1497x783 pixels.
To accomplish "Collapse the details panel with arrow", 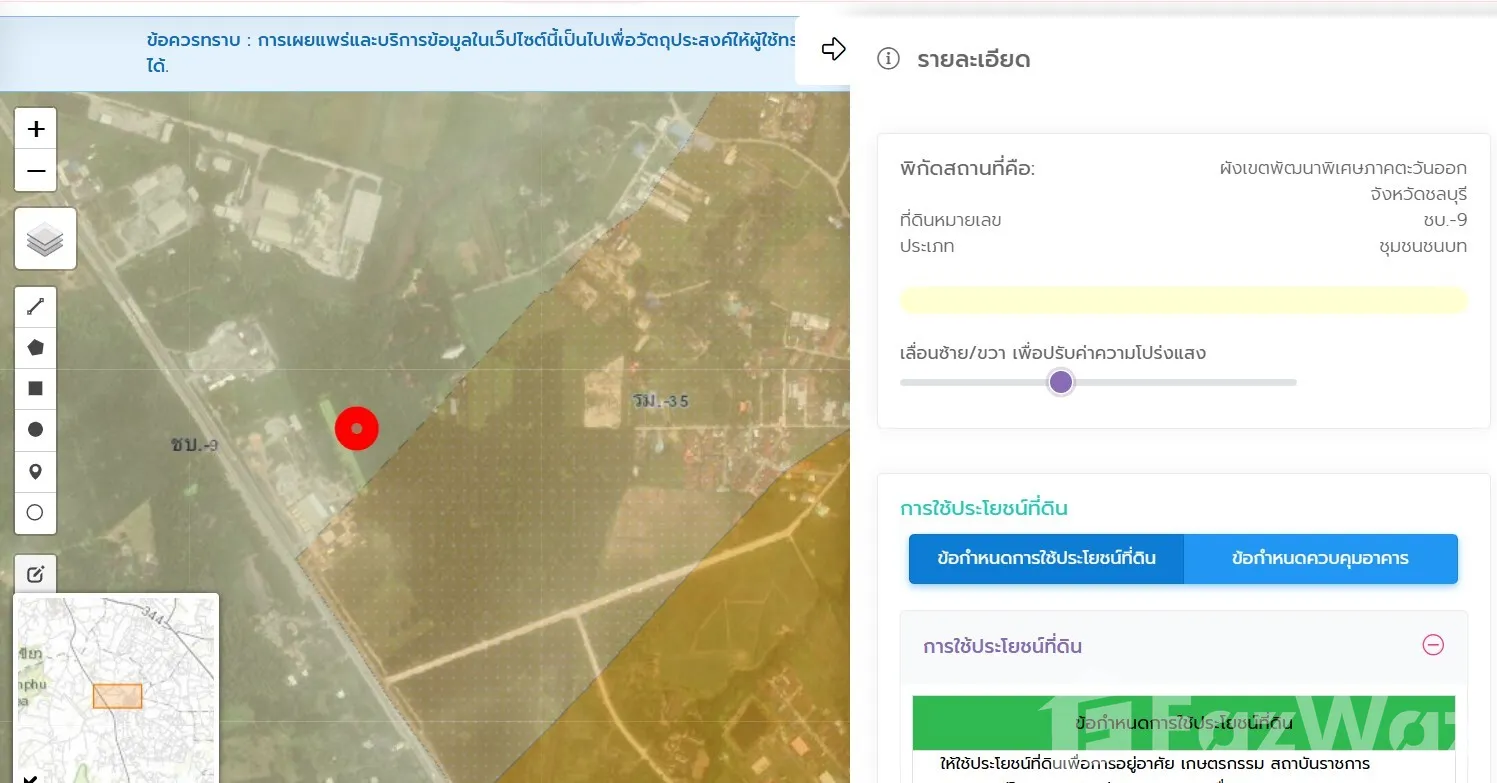I will coord(833,49).
